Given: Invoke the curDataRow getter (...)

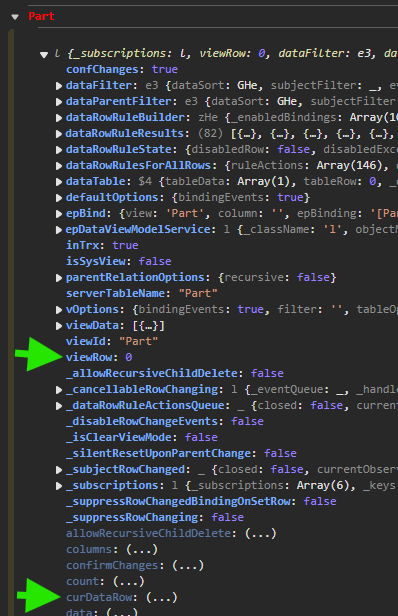Looking at the screenshot, I should (x=161, y=597).
